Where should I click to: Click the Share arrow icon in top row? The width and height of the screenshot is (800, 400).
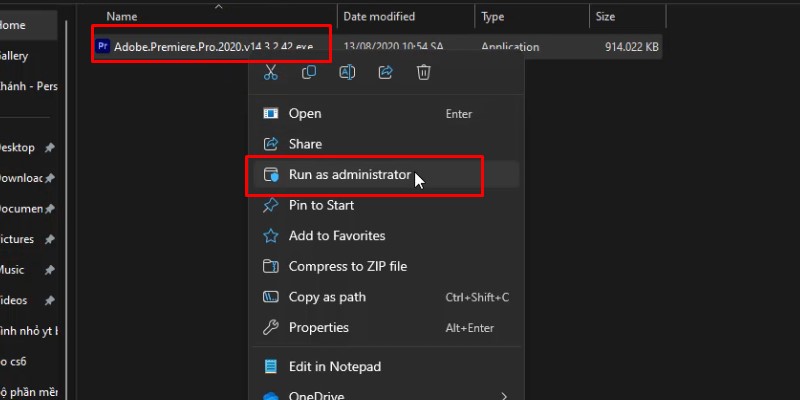[x=385, y=72]
